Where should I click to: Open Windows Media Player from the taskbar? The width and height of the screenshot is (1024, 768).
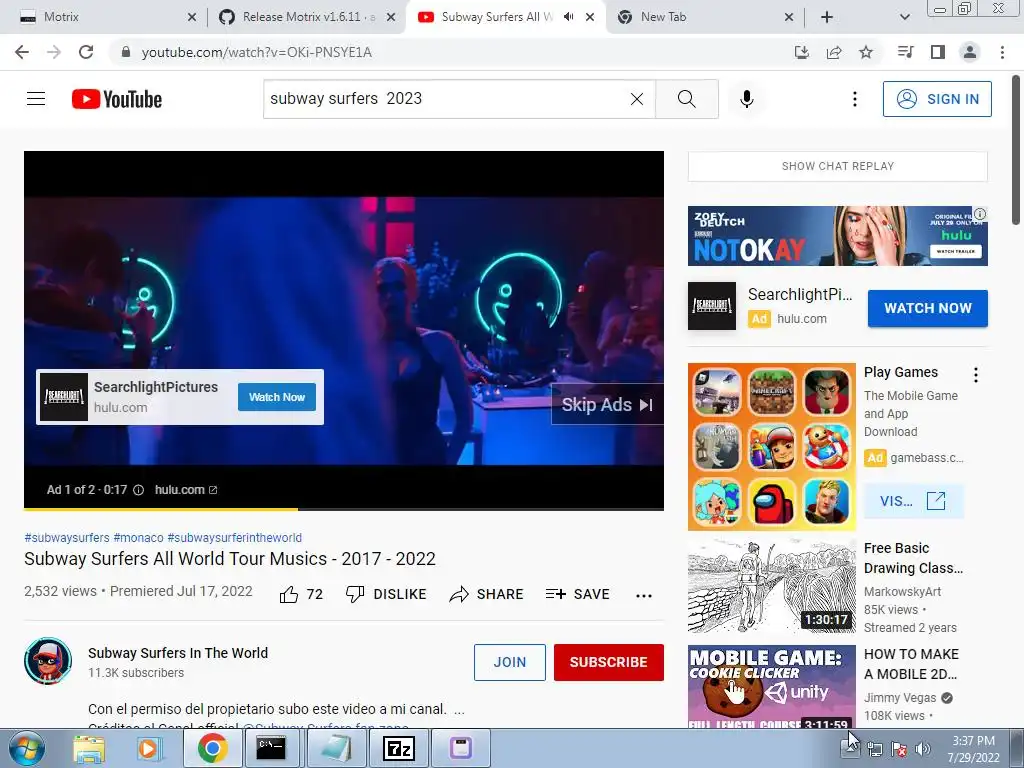tap(149, 748)
